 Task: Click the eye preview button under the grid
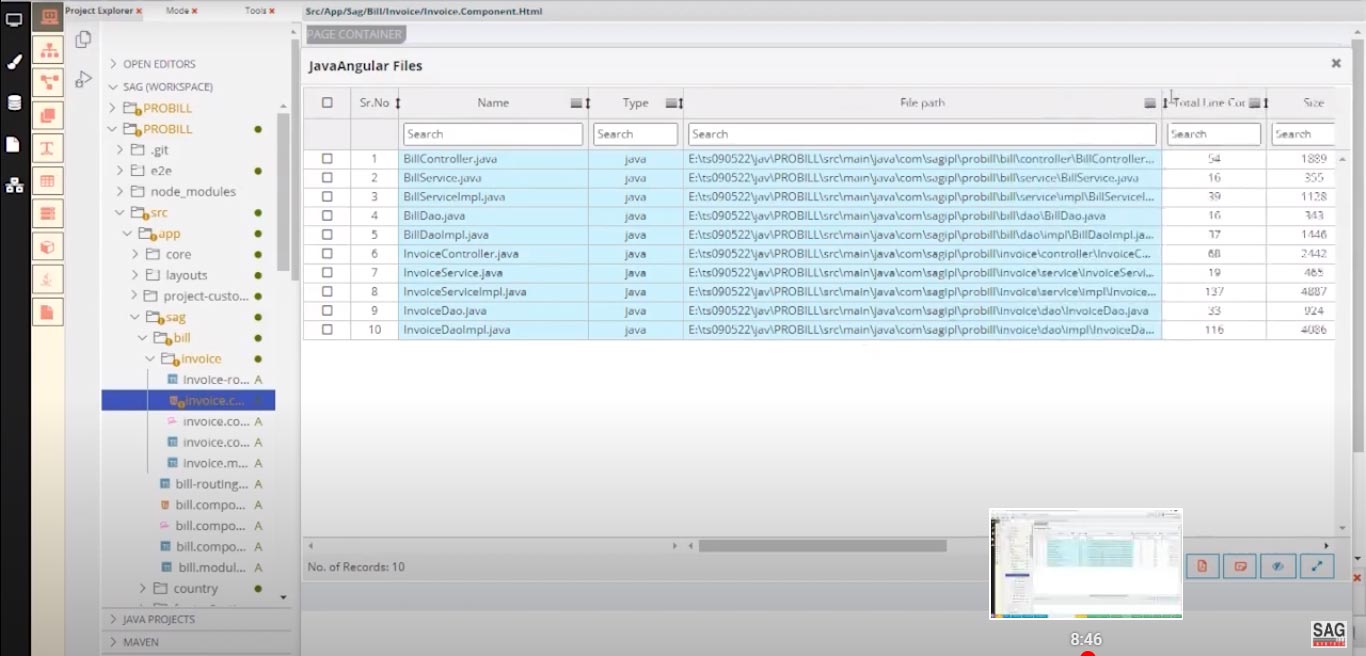(1278, 566)
